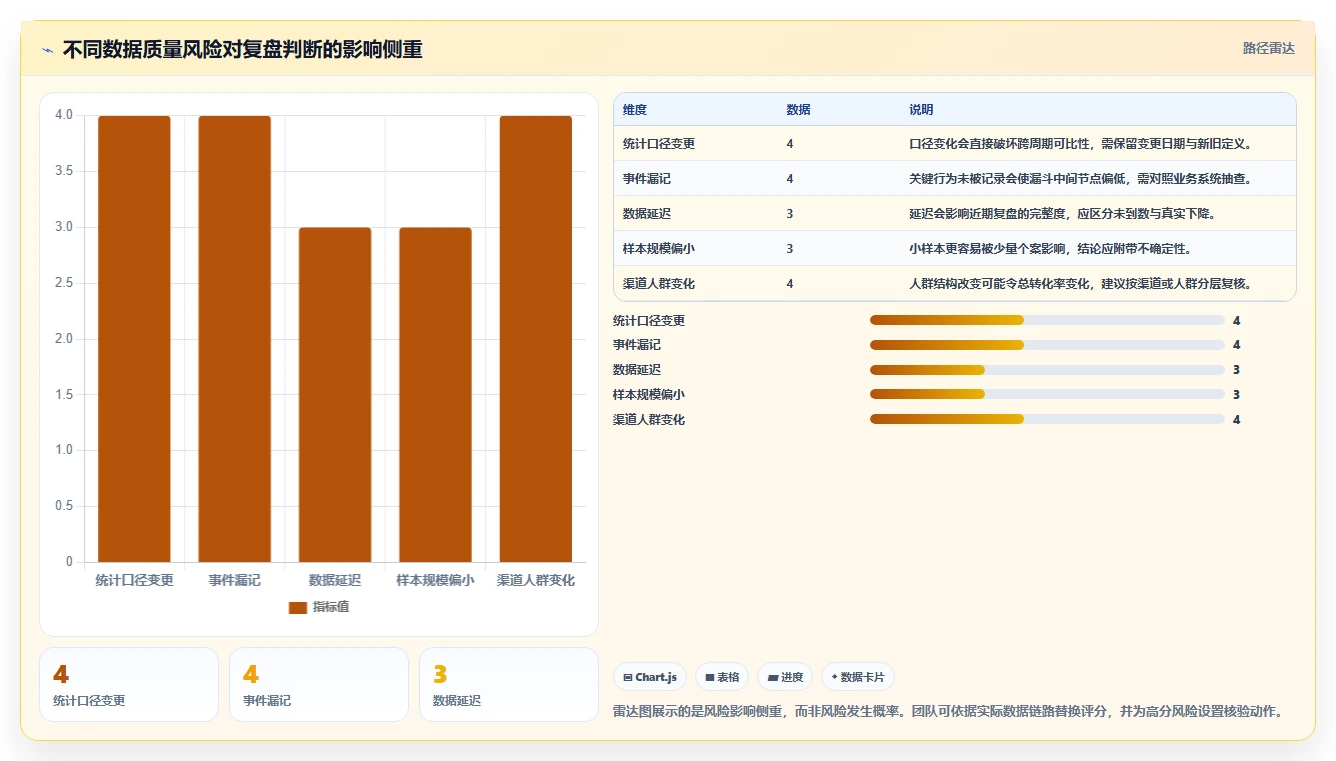Click the 数据 column header
This screenshot has width=1336, height=761.
(798, 110)
